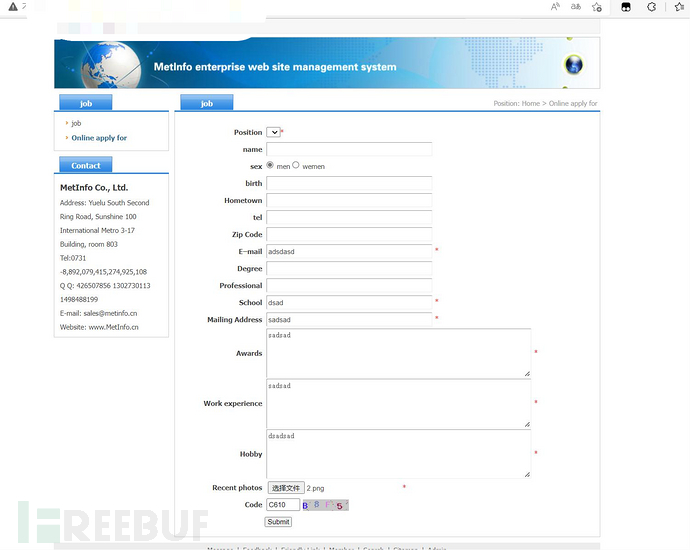The height and width of the screenshot is (550, 690).
Task: Click inside the Hobby text area
Action: [398, 454]
